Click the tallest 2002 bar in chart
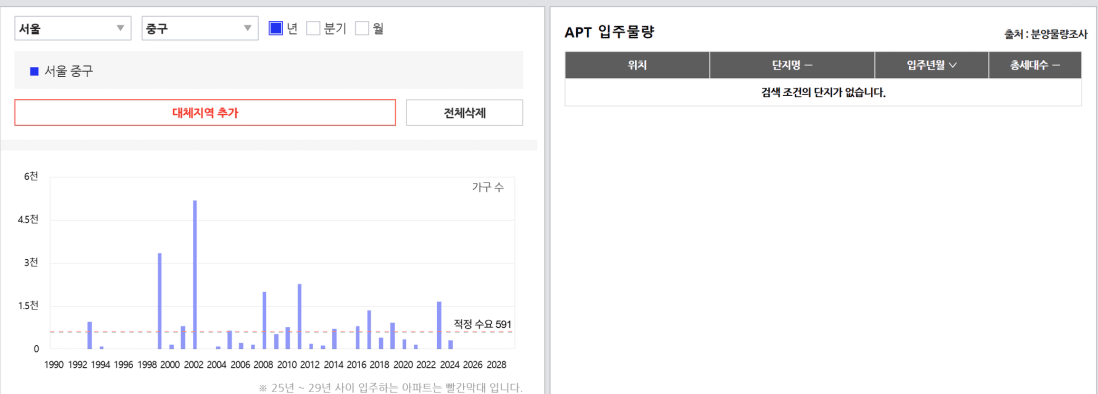This screenshot has width=1098, height=394. coord(195,274)
